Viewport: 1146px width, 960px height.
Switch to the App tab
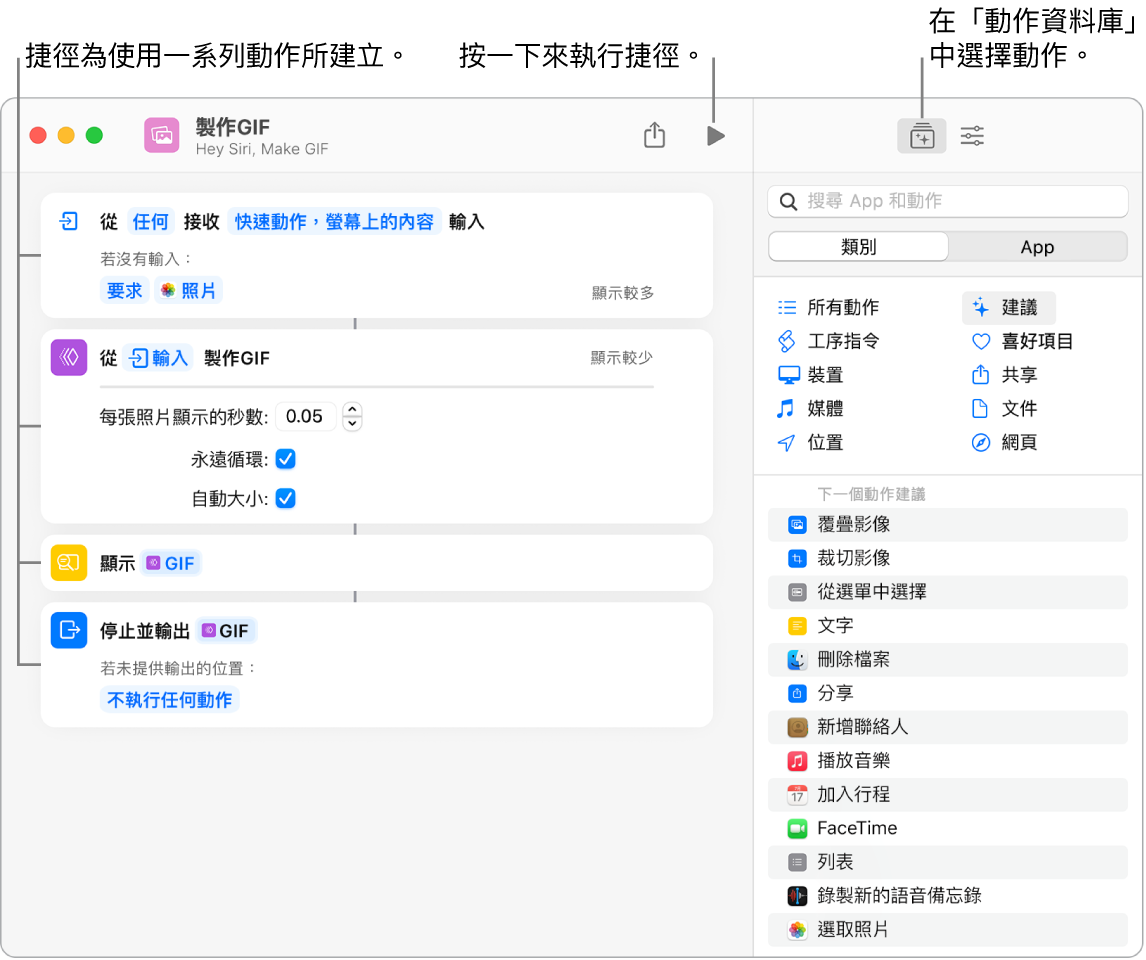[1037, 246]
